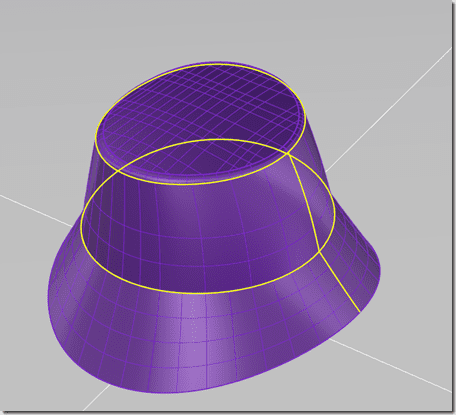Click the white axis line at lower right
Image resolution: width=456 pixels, height=415 pixels.
(x=390, y=364)
